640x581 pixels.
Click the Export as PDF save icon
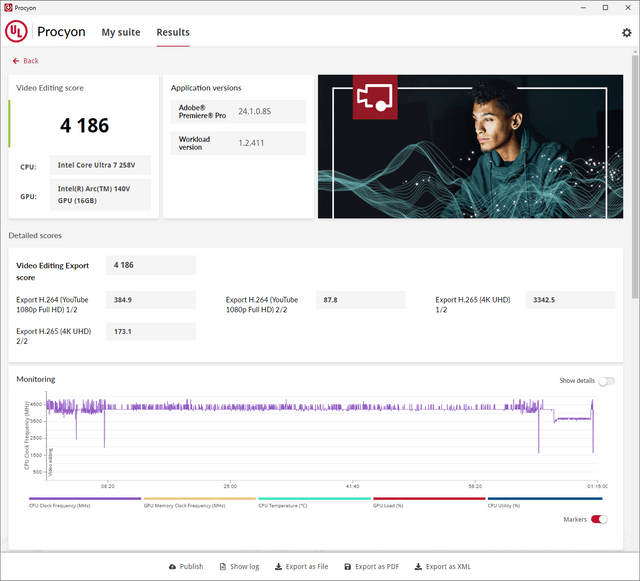348,567
